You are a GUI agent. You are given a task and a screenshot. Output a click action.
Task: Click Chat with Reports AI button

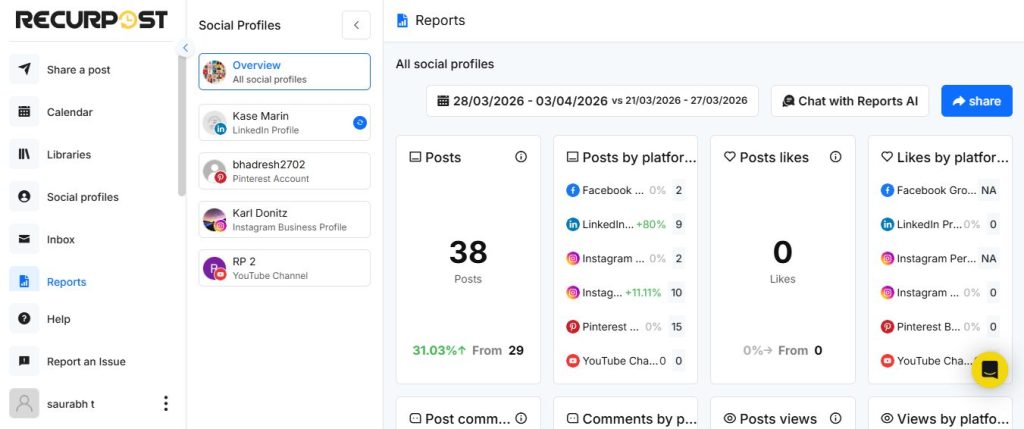click(x=850, y=101)
